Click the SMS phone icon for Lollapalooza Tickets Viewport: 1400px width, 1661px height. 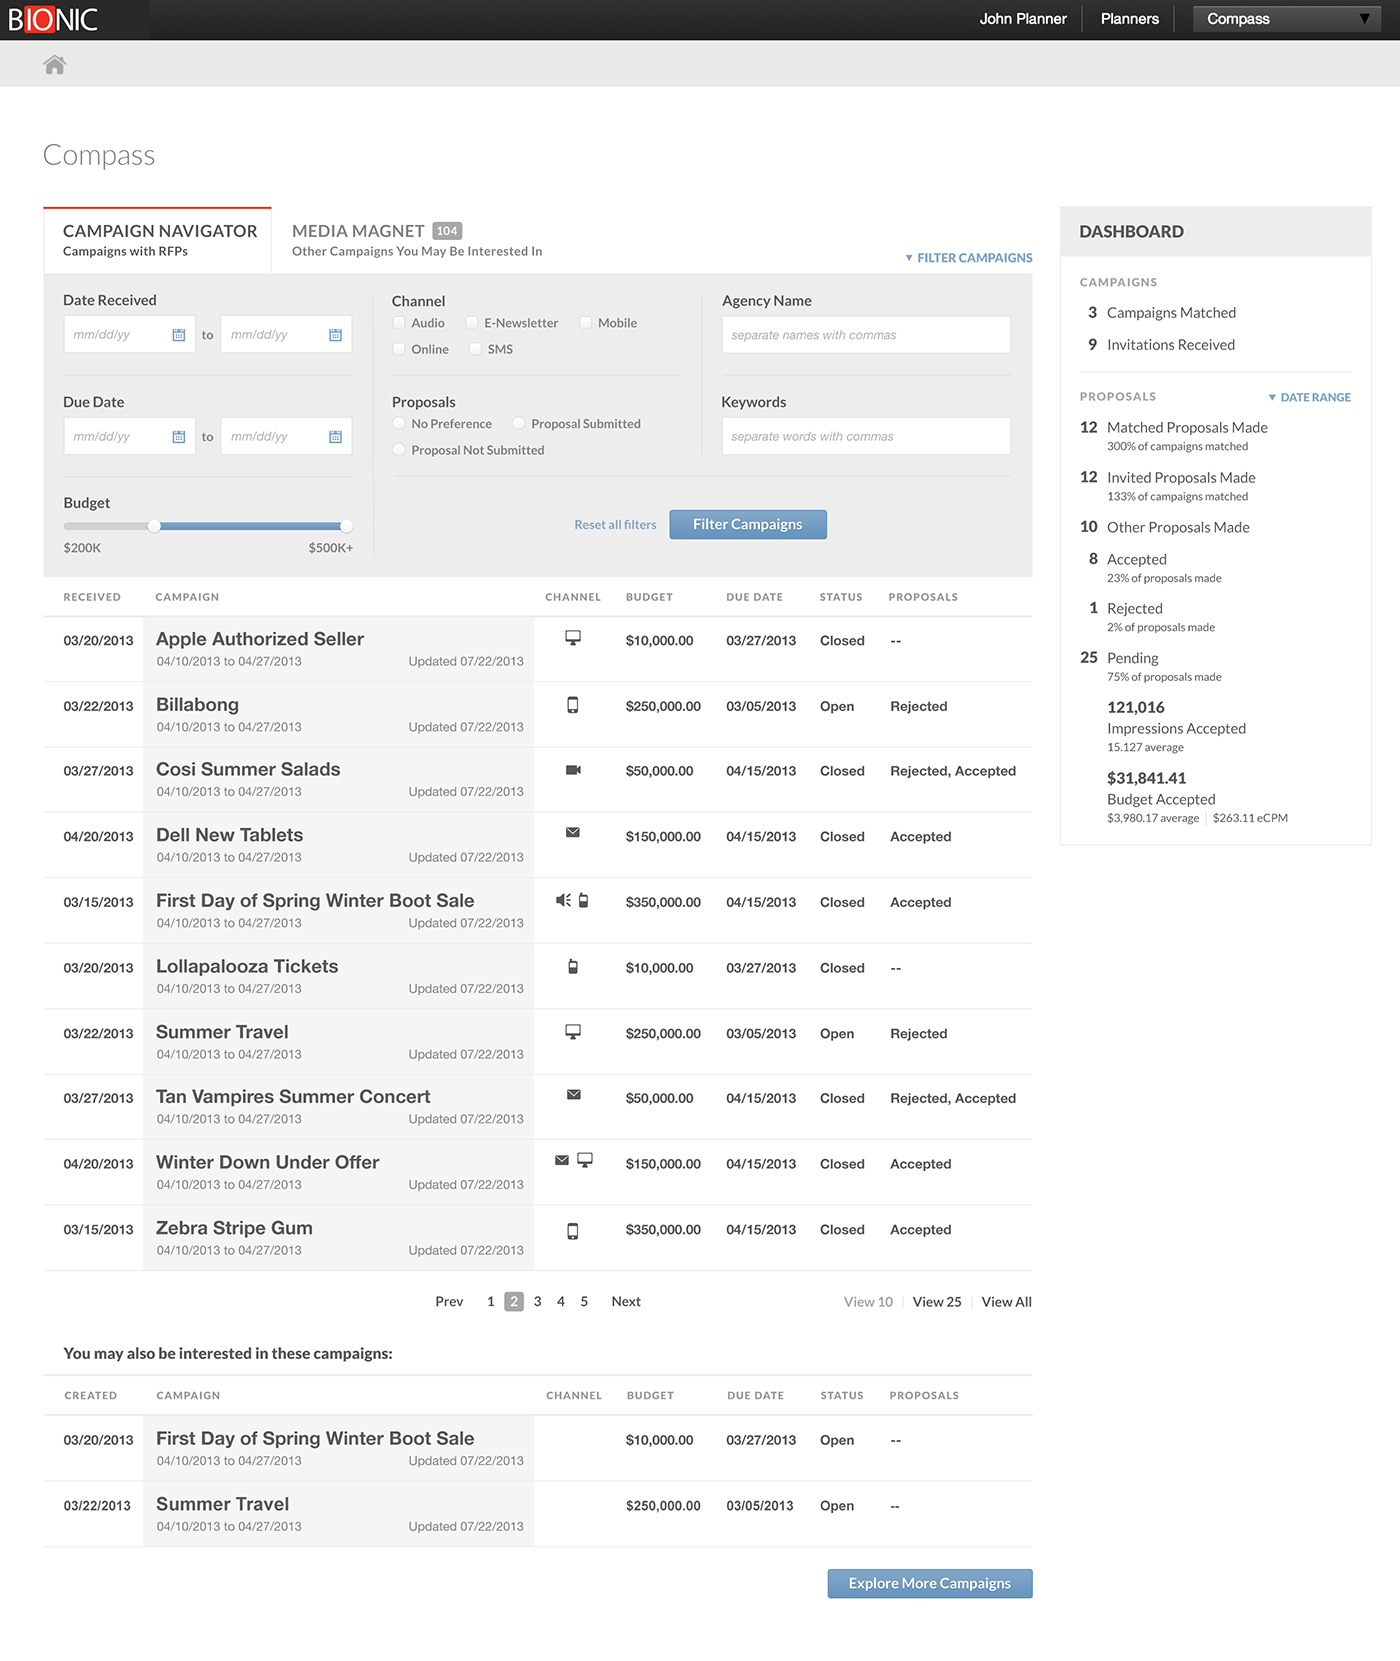point(573,967)
